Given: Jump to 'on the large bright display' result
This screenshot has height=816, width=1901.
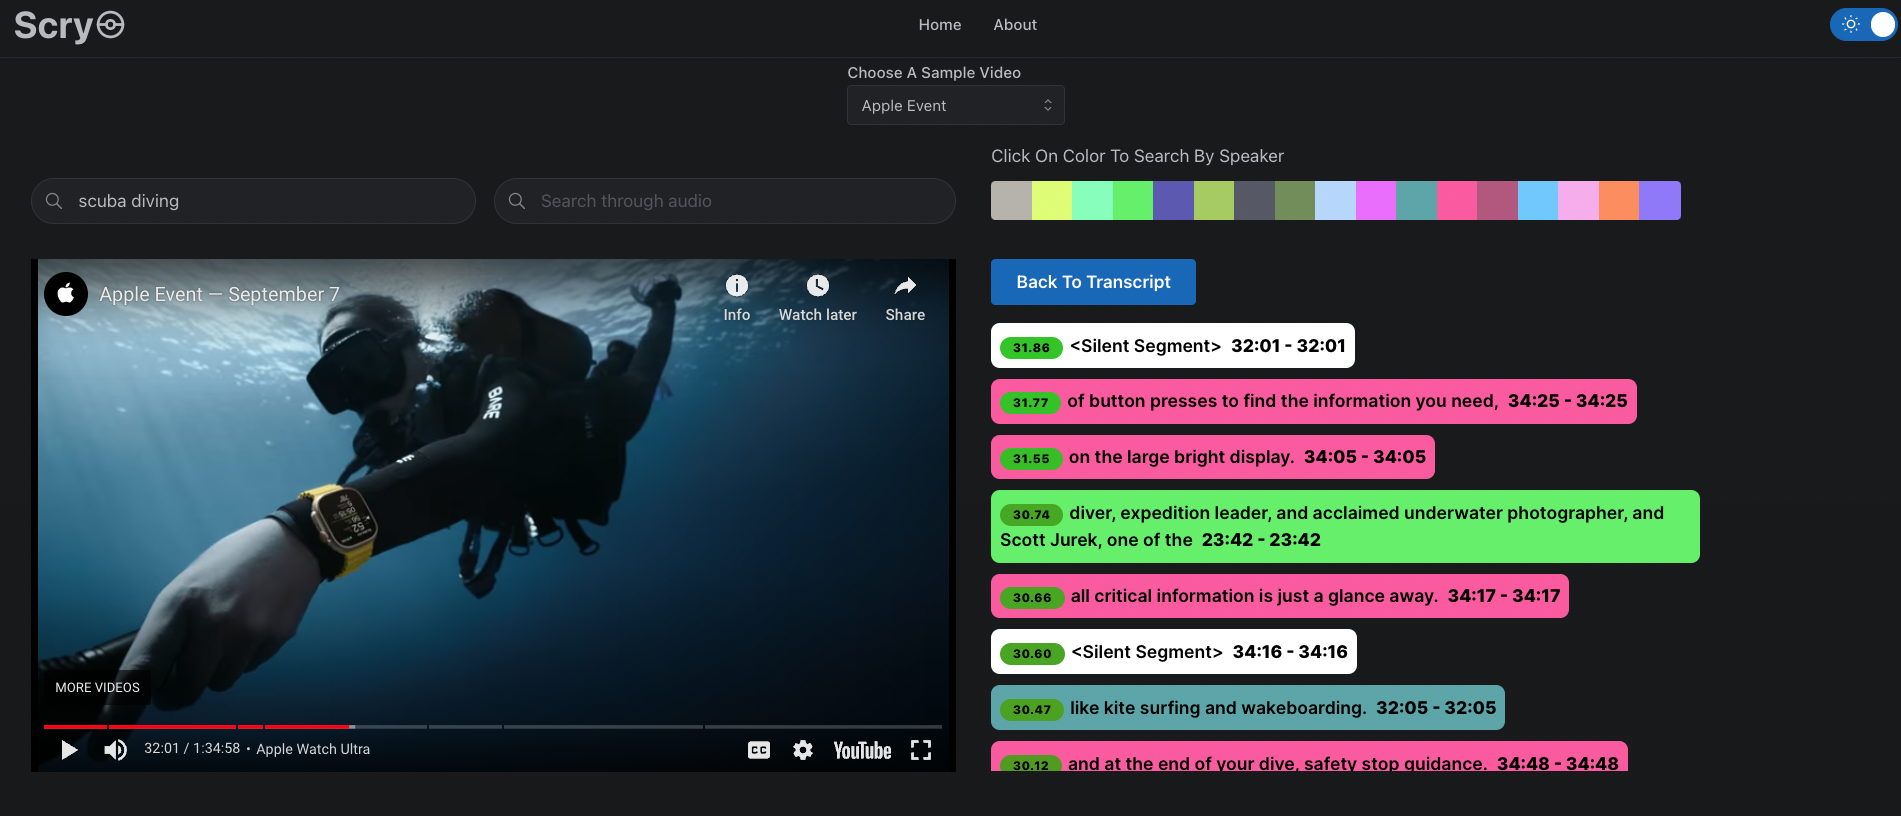Looking at the screenshot, I should tap(1213, 457).
